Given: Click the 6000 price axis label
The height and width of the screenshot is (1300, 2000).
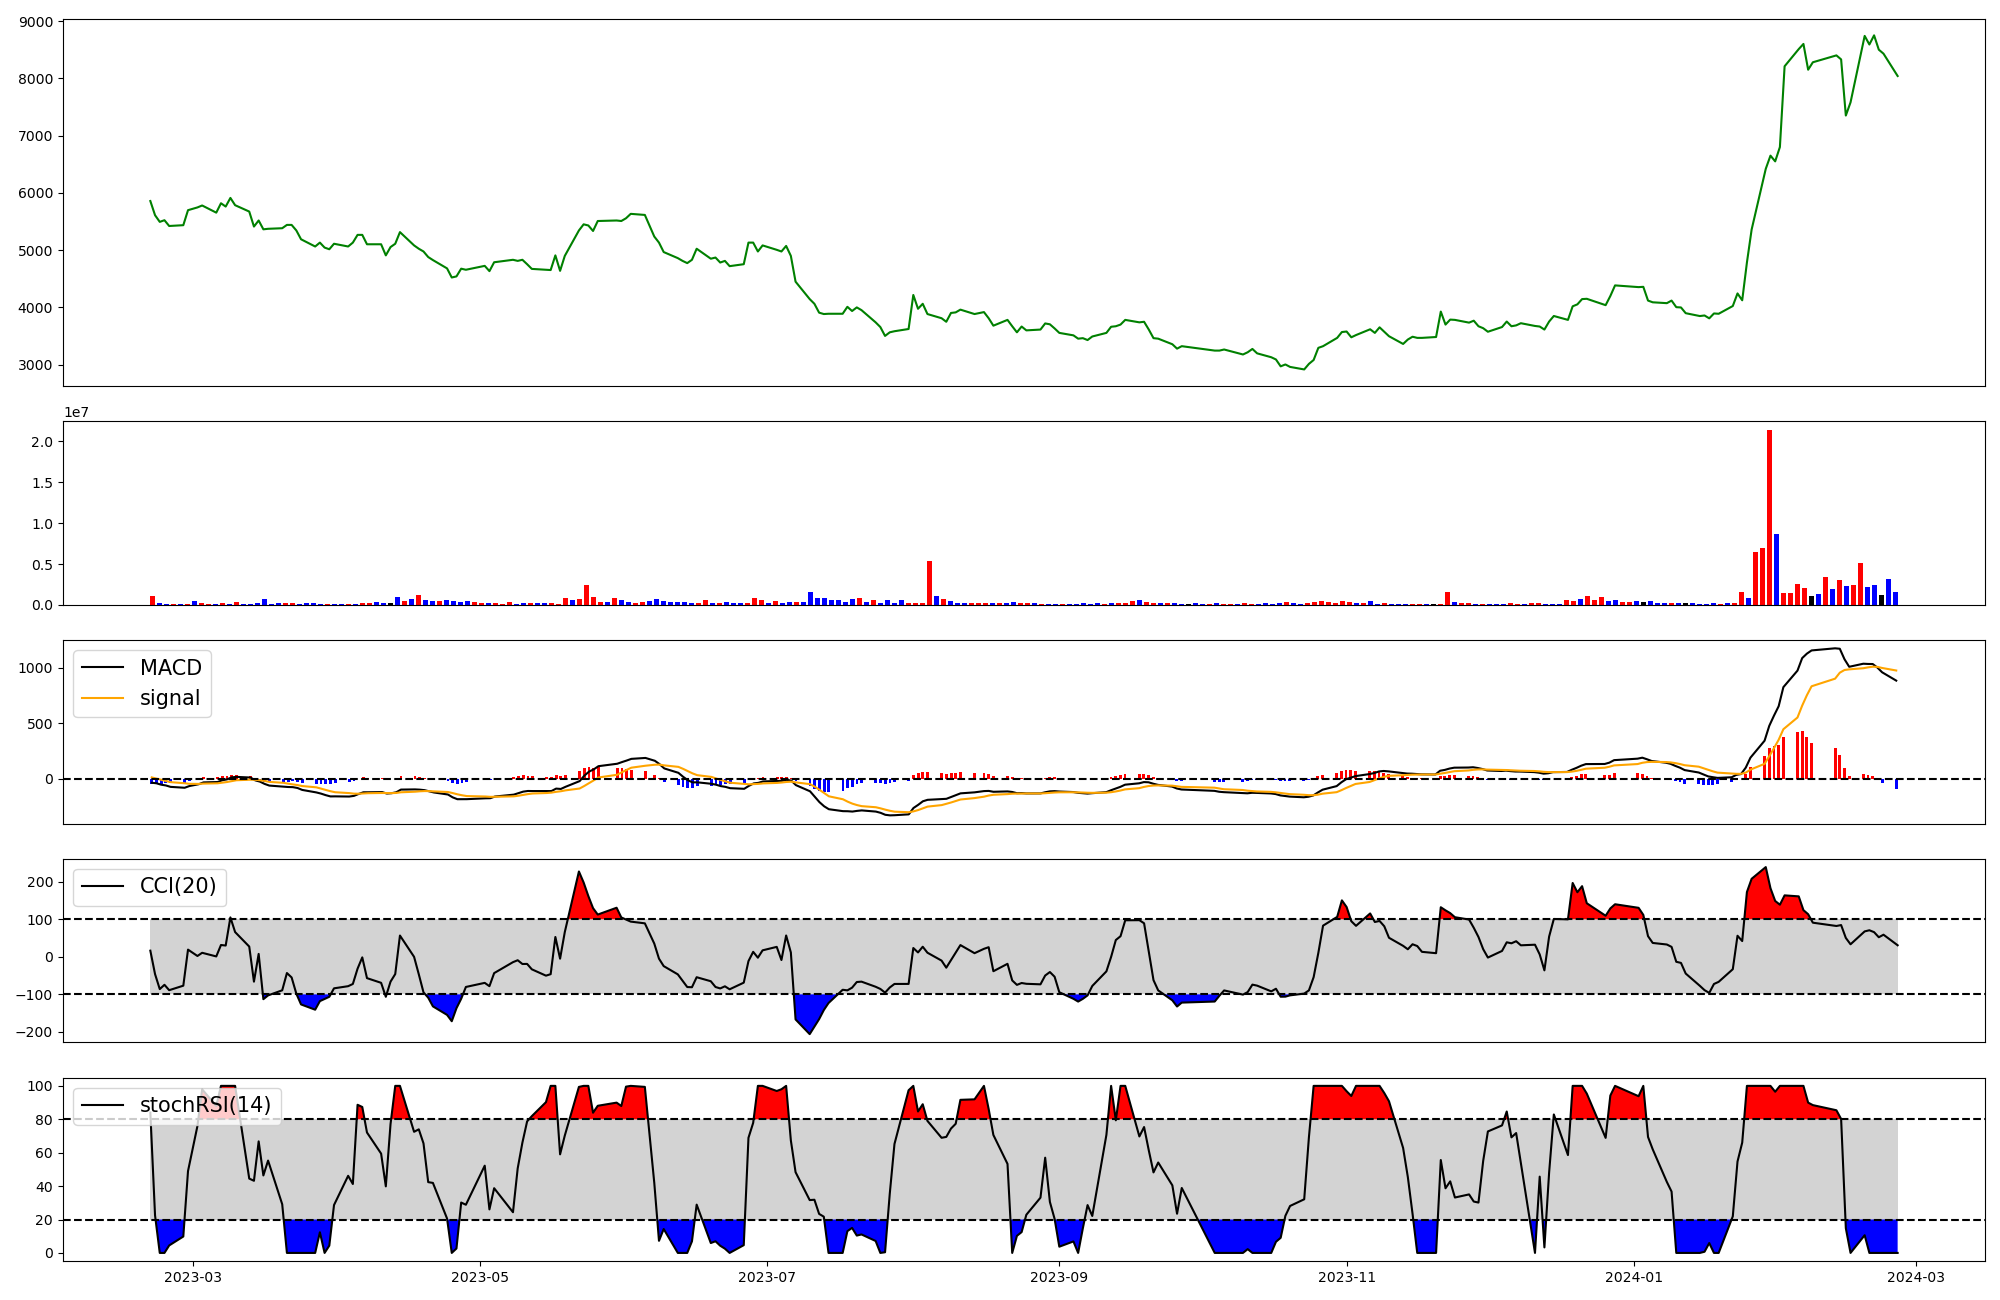Looking at the screenshot, I should (36, 193).
